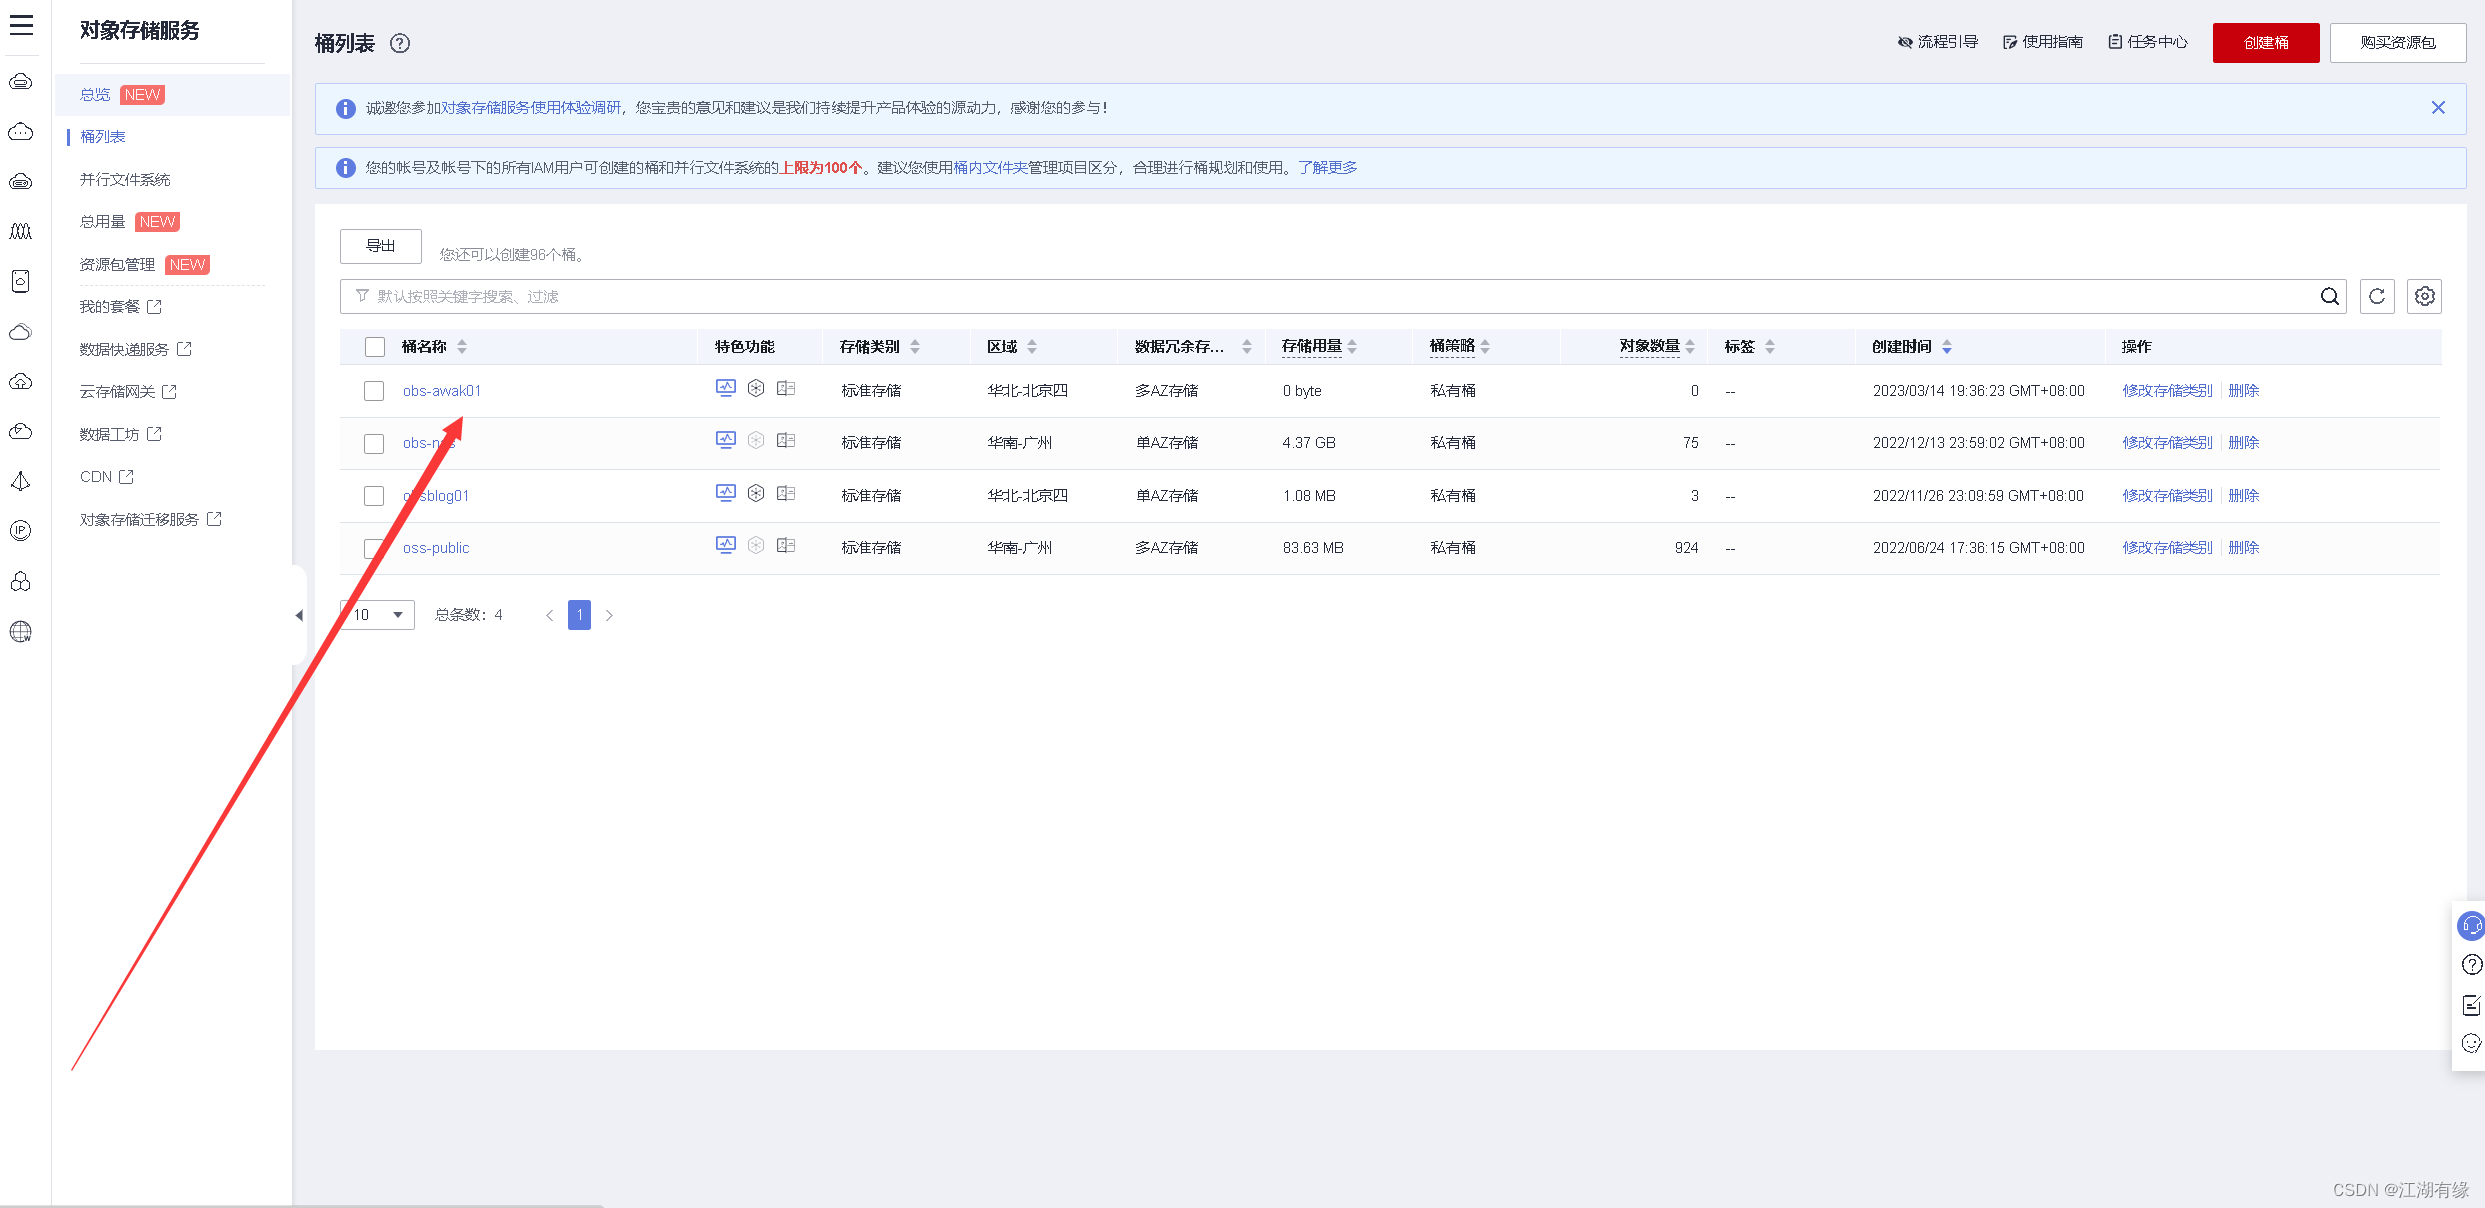Click monitoring icon in 单AZ存储 4.37 GB row
Viewport: 2485px width, 1208px height.
[726, 441]
